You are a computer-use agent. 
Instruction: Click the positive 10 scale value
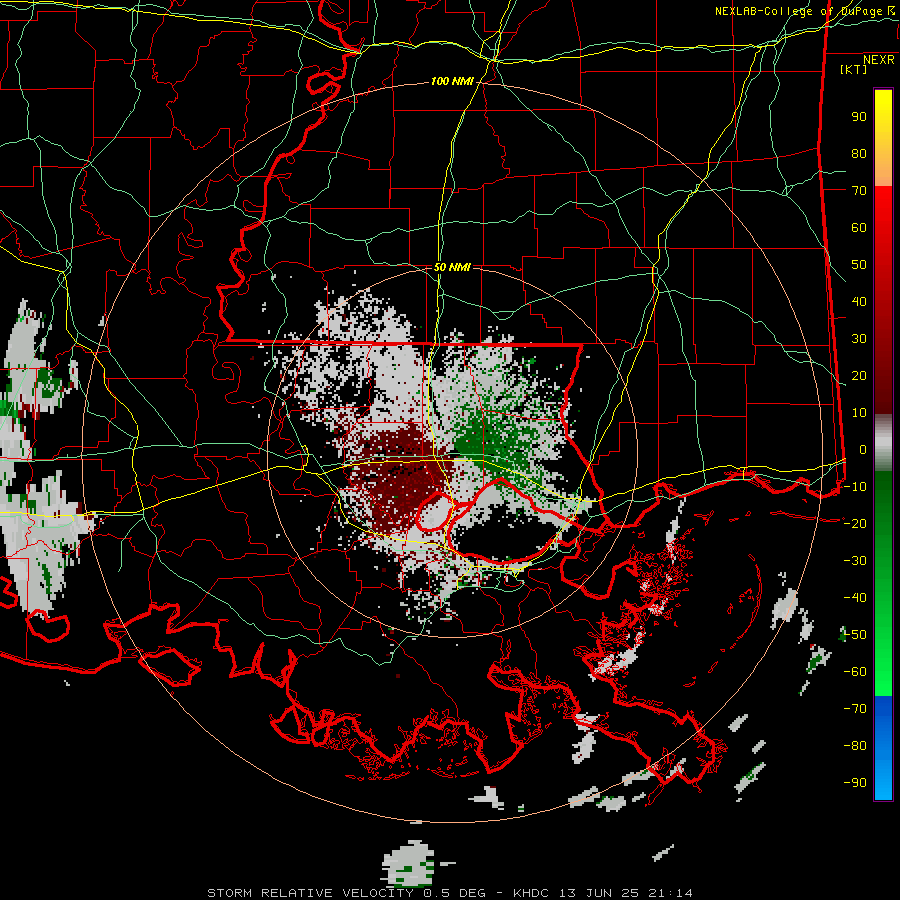(859, 413)
